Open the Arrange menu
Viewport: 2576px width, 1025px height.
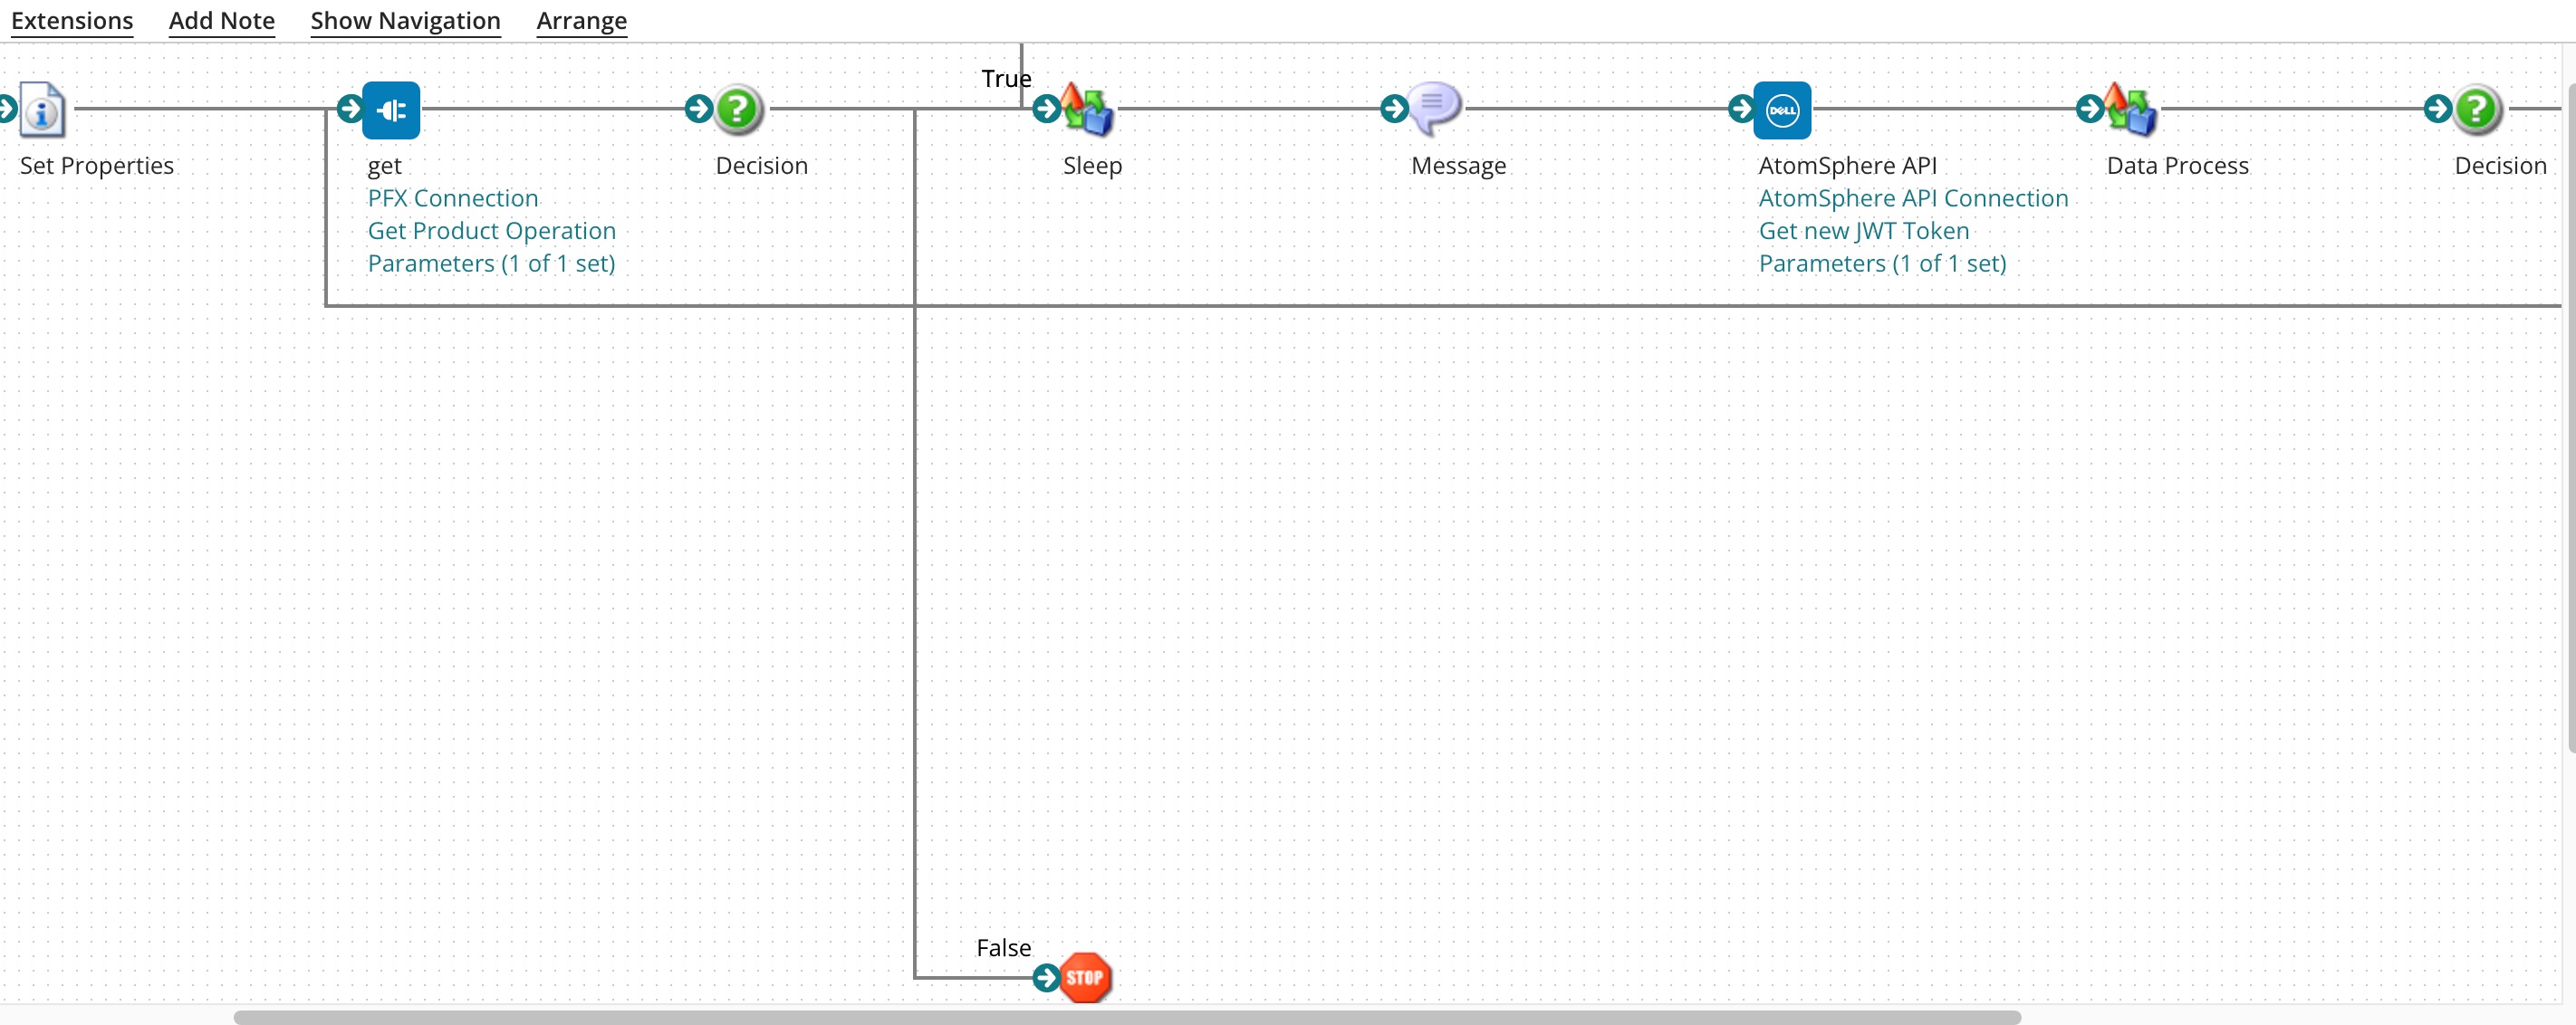(x=581, y=21)
